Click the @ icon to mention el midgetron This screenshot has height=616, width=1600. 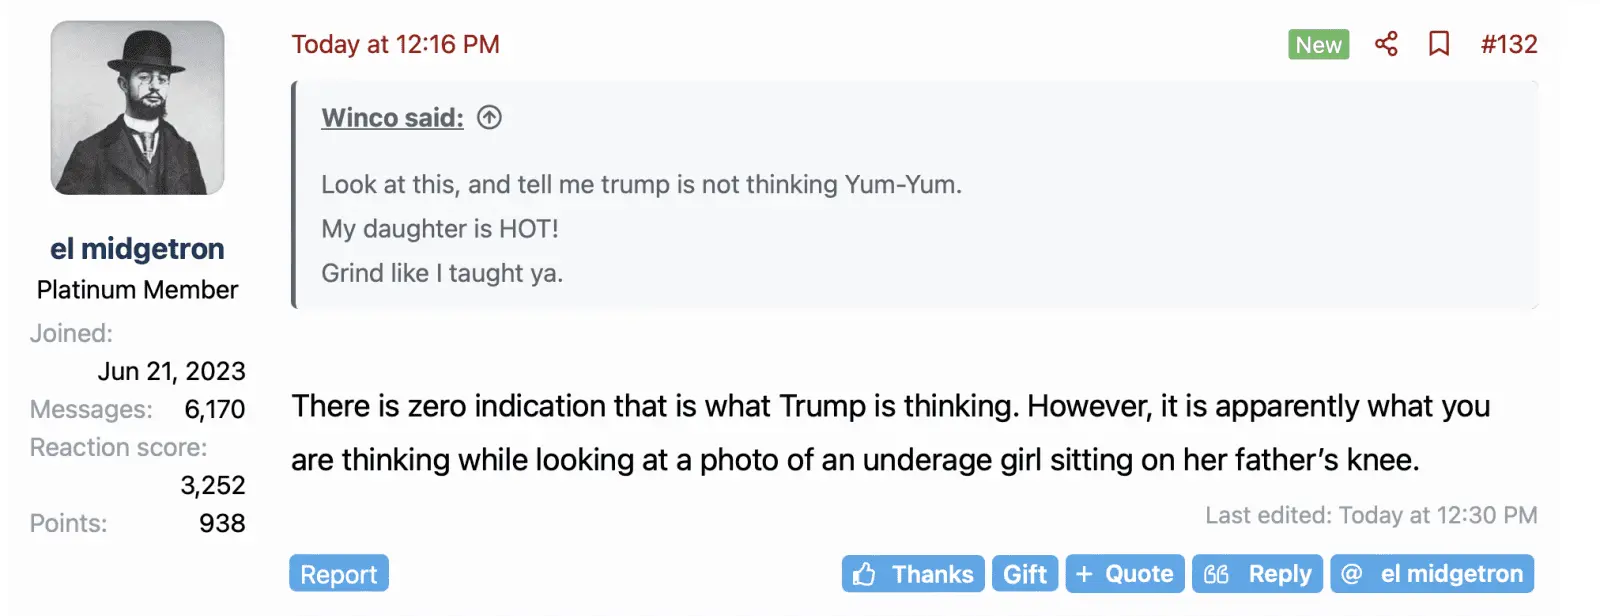click(x=1352, y=574)
